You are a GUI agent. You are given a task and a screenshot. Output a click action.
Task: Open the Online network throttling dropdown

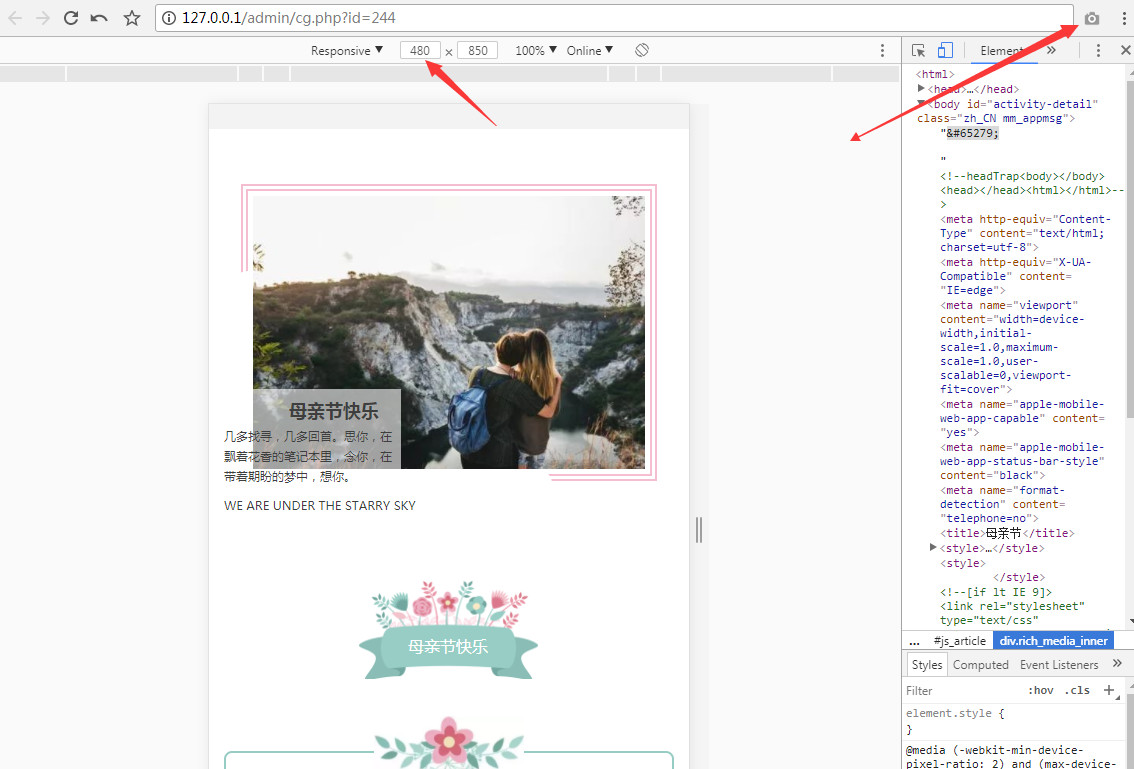pos(590,51)
